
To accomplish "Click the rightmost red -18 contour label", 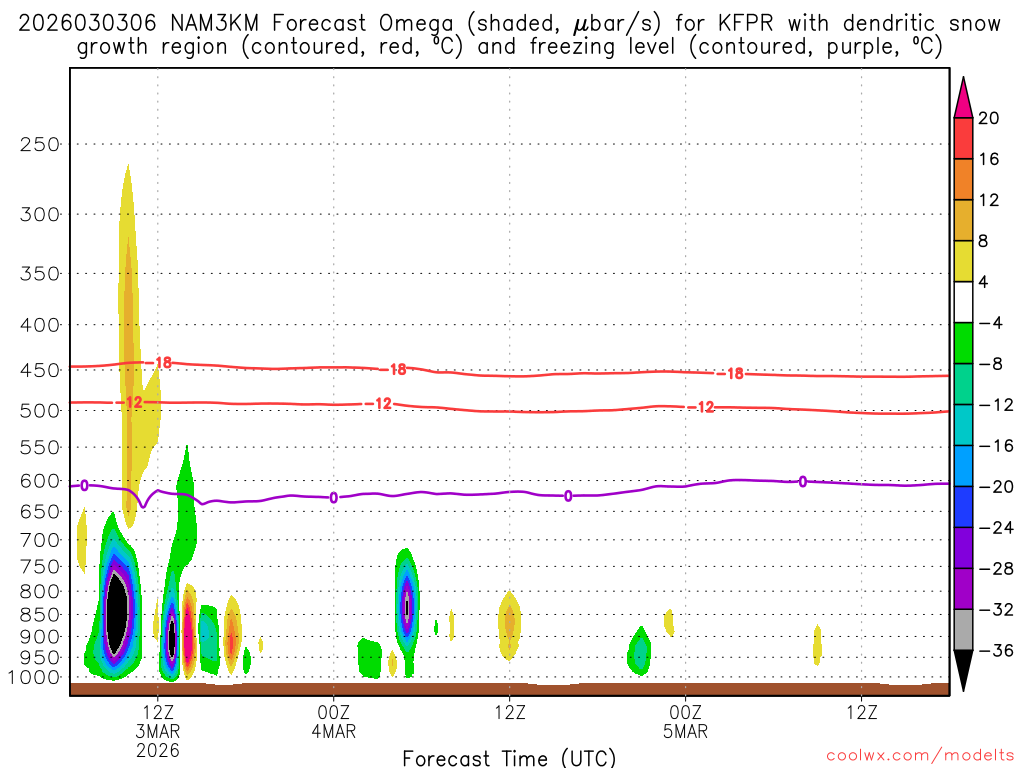I will click(731, 374).
